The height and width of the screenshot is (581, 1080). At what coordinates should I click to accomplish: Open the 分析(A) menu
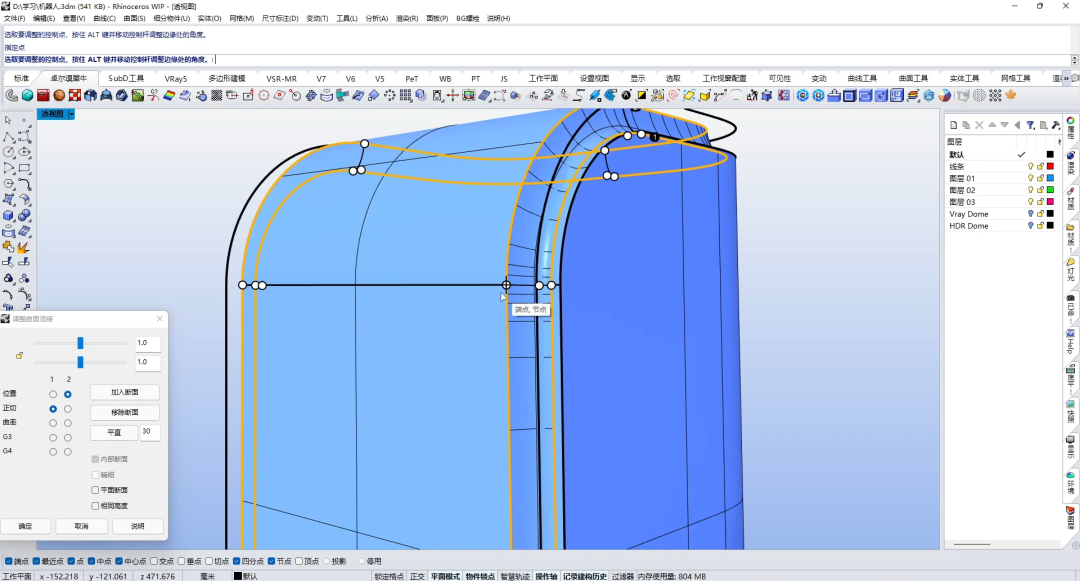click(377, 19)
